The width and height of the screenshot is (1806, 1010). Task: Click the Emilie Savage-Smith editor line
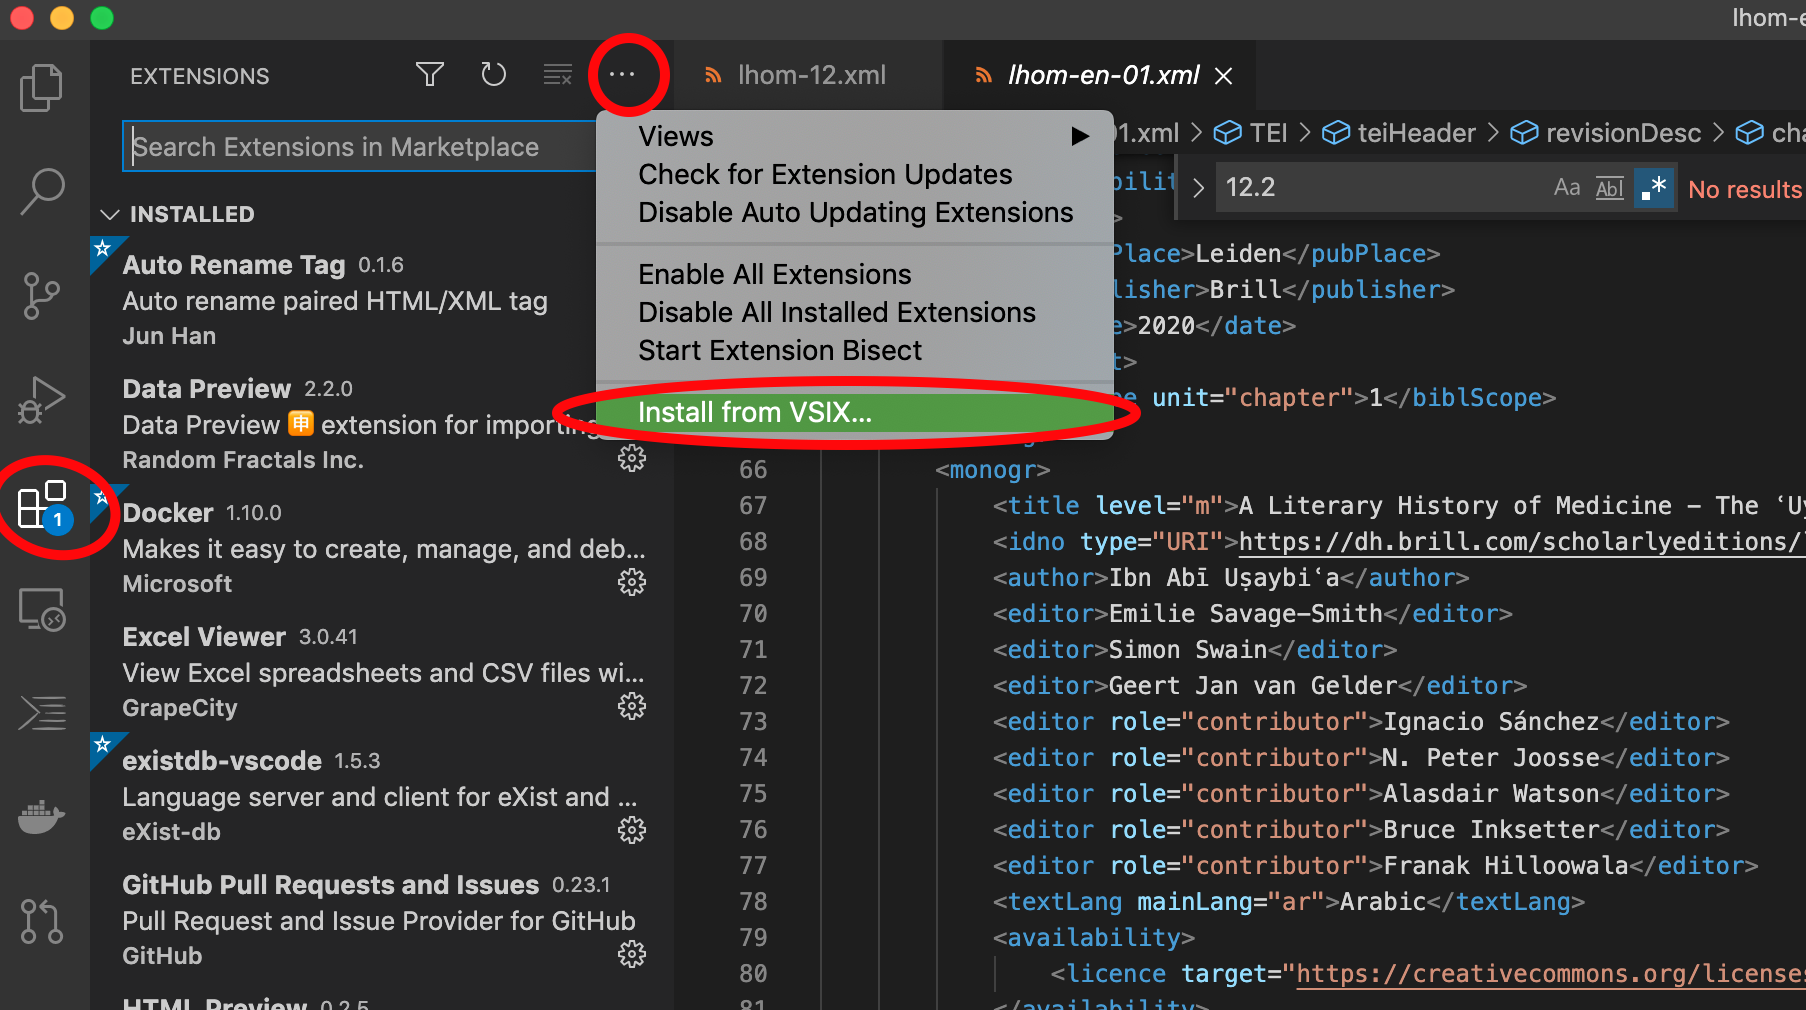1252,614
